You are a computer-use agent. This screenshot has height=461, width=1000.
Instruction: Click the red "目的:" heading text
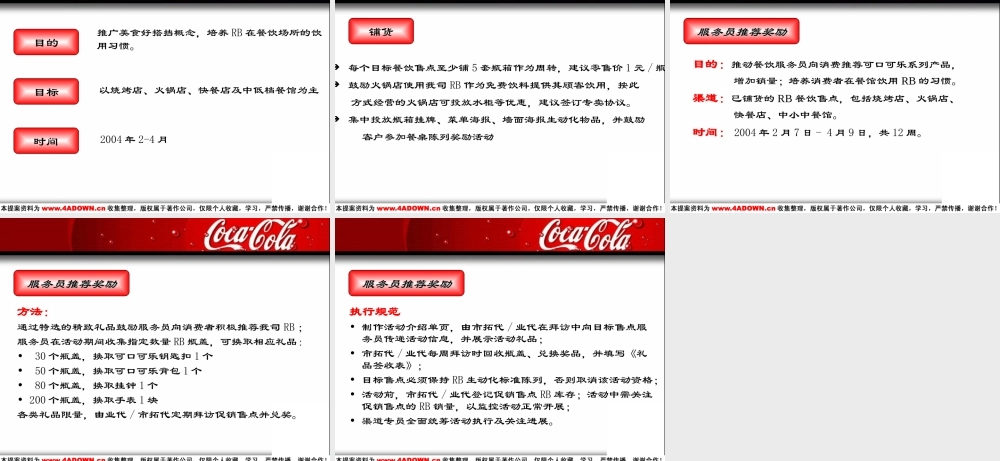coord(709,65)
